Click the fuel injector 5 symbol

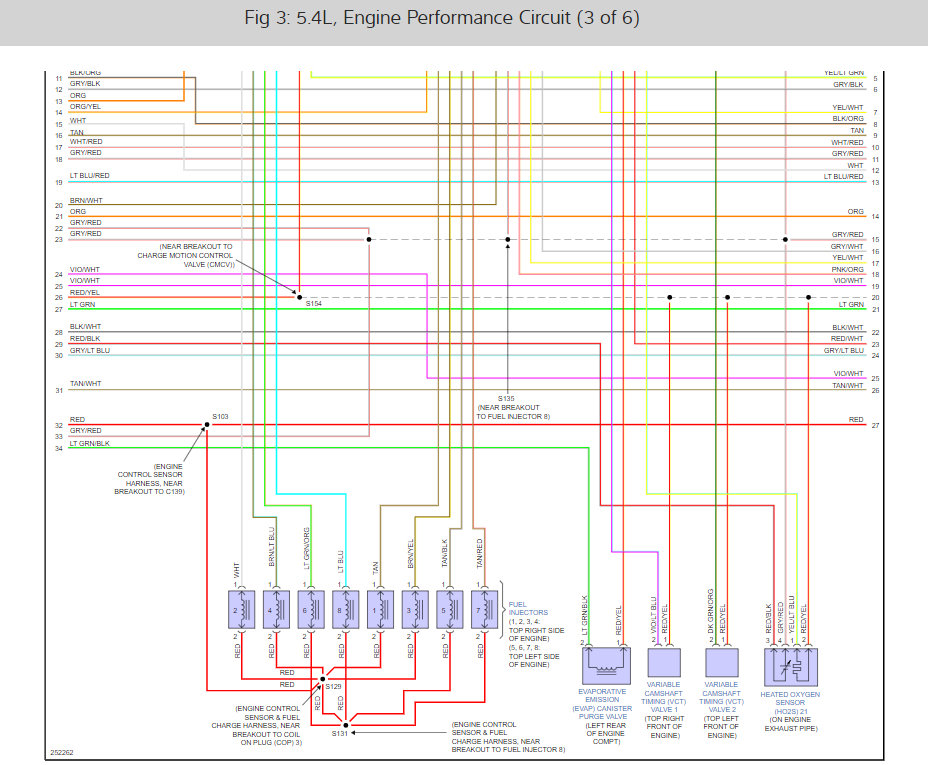click(450, 609)
